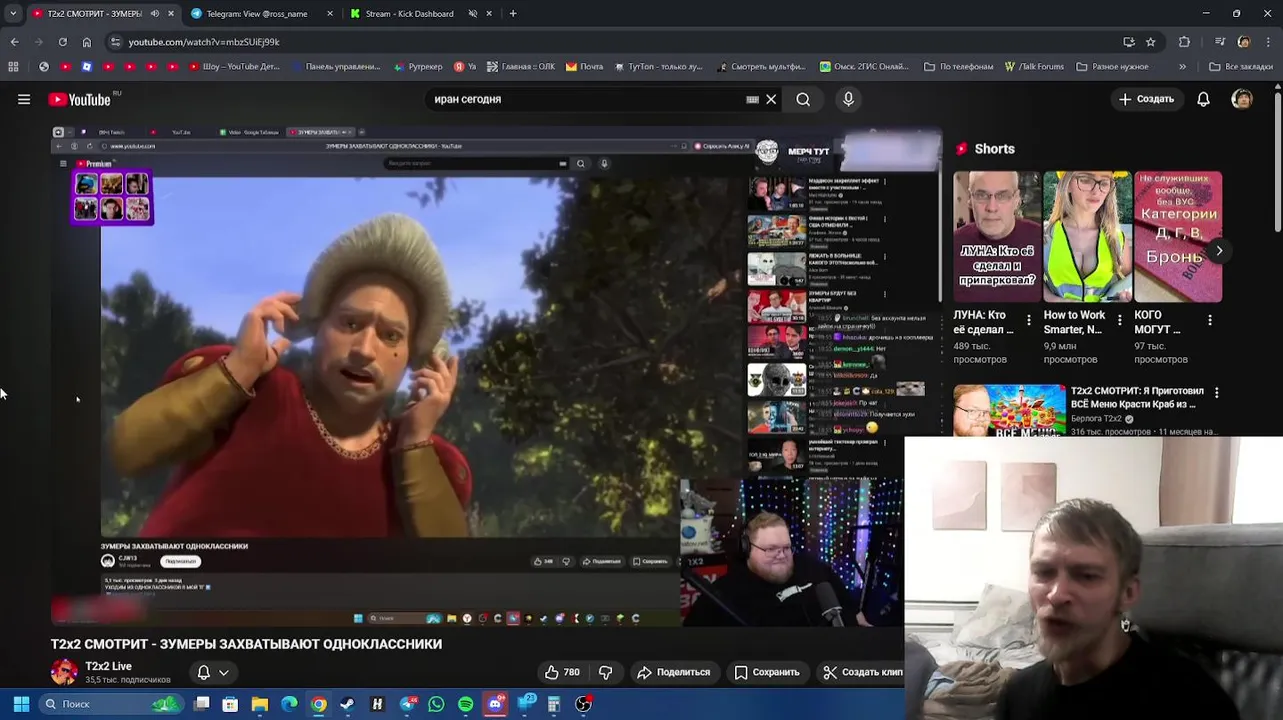The height and width of the screenshot is (720, 1283).
Task: Click the Создать клип button
Action: [x=862, y=672]
